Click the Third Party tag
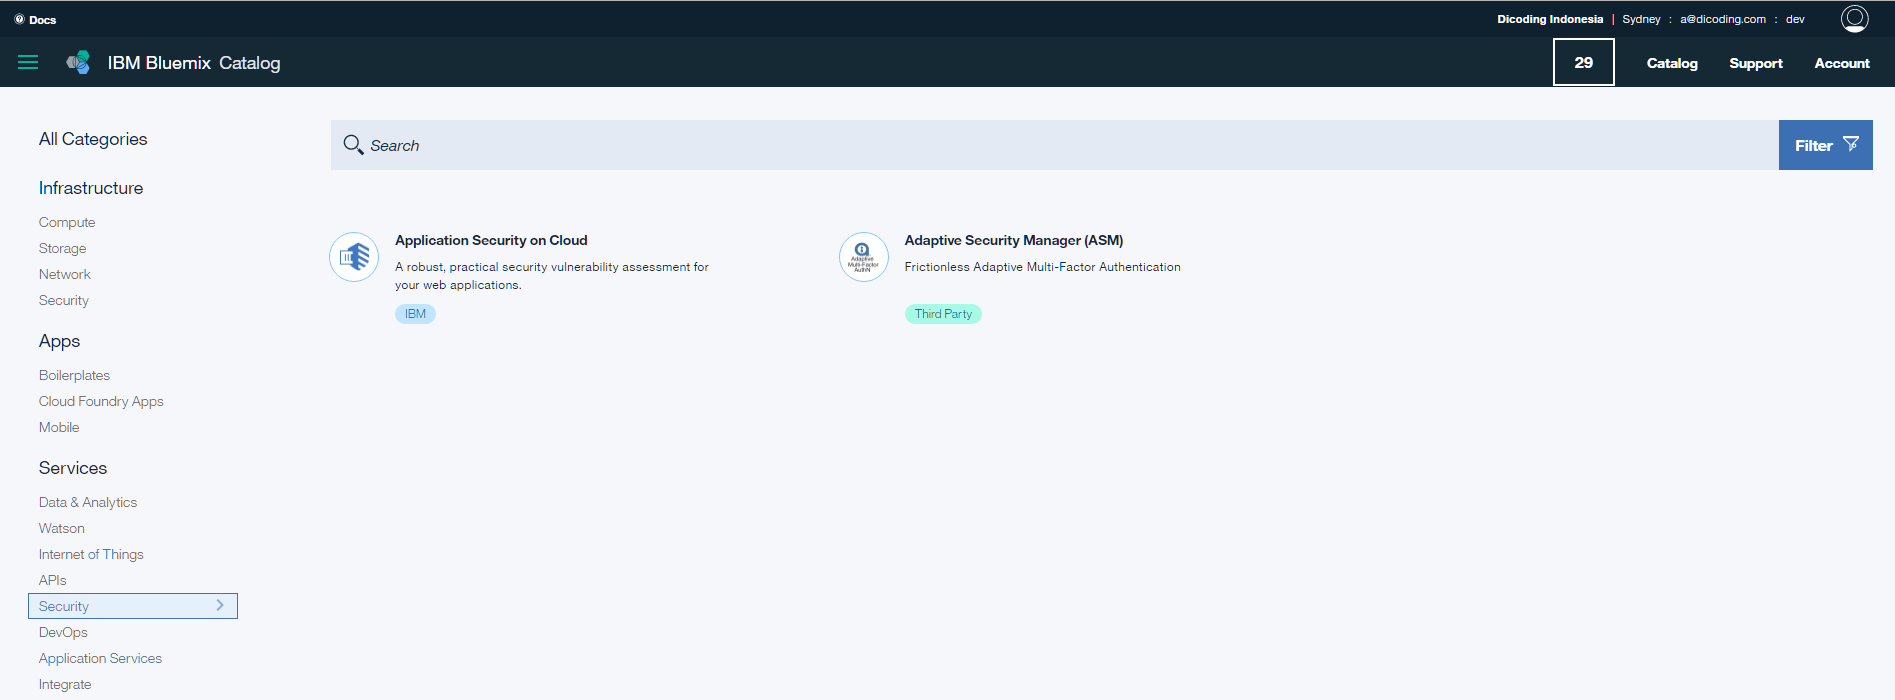Screen dimensions: 1895x700 click(942, 314)
